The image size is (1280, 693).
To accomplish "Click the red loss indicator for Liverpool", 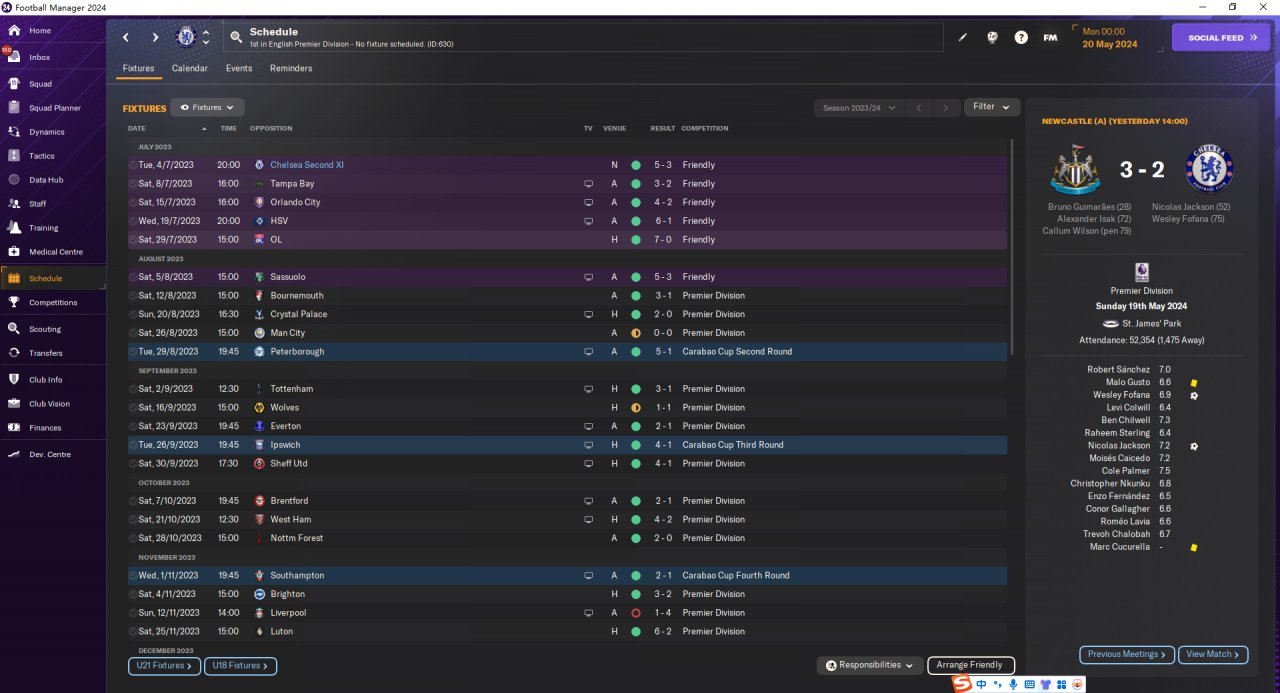I will click(635, 613).
